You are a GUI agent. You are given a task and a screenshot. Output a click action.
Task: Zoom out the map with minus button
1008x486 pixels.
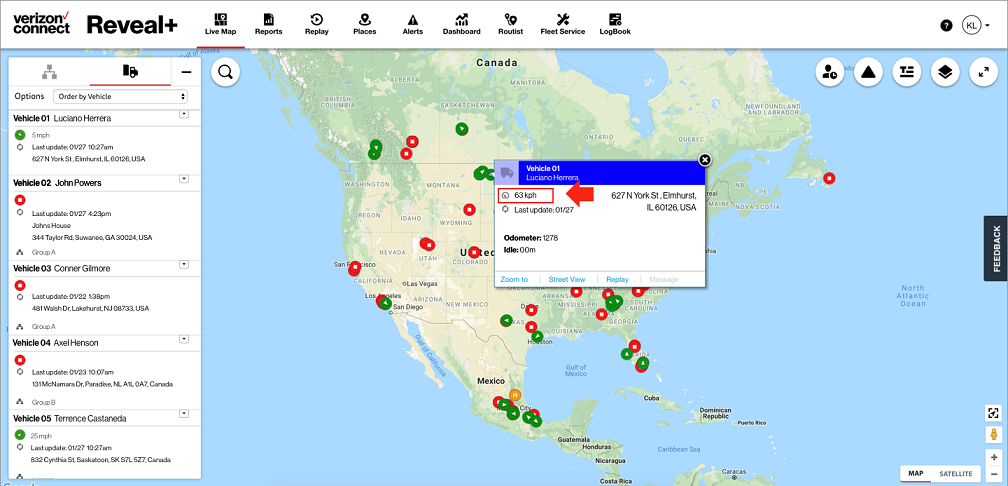click(994, 473)
